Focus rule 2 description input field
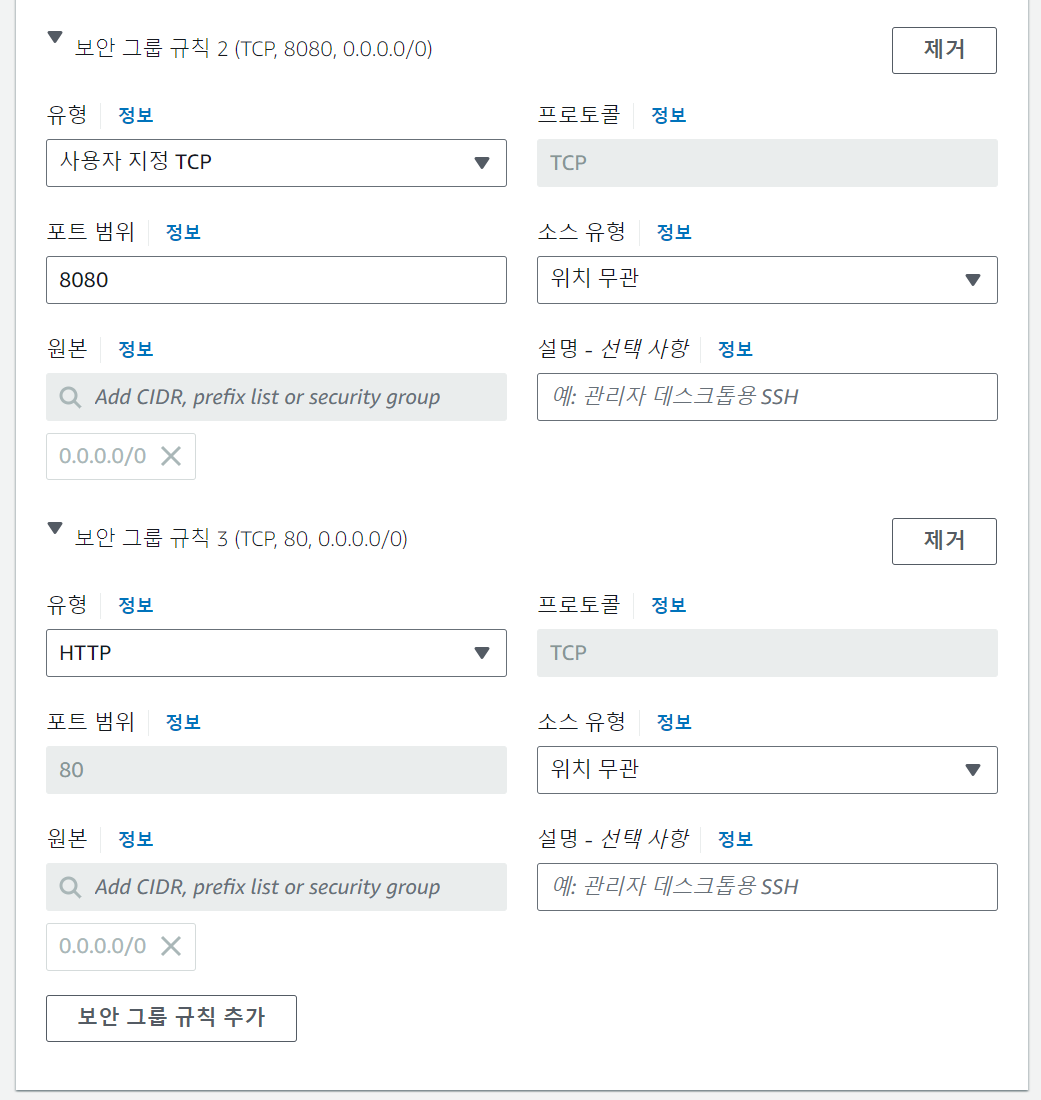Viewport: 1041px width, 1100px height. 767,397
